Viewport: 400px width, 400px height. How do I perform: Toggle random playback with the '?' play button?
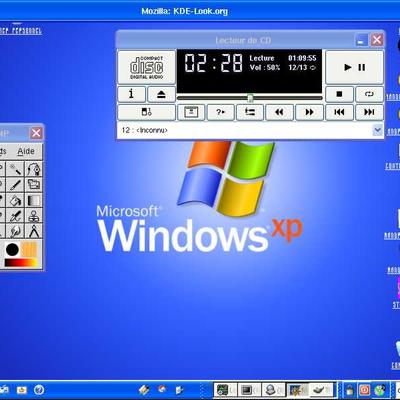click(x=220, y=112)
